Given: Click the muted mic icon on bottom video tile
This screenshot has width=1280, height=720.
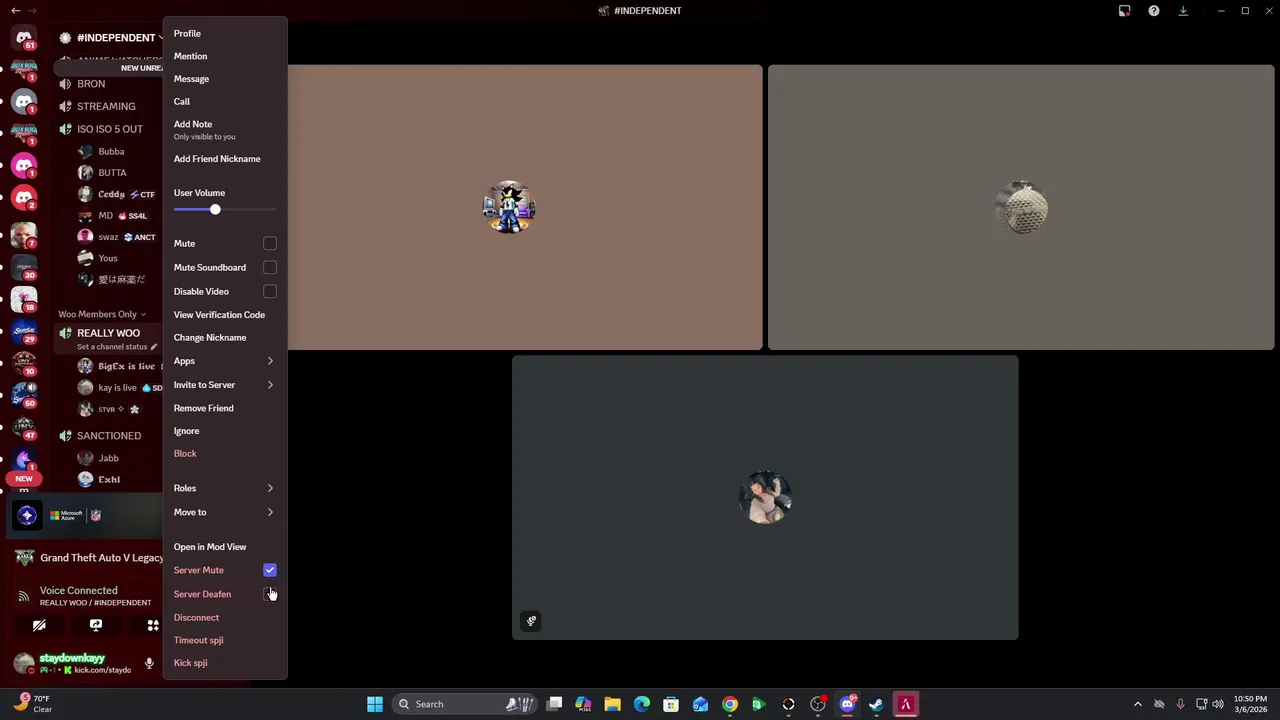Looking at the screenshot, I should (x=531, y=621).
